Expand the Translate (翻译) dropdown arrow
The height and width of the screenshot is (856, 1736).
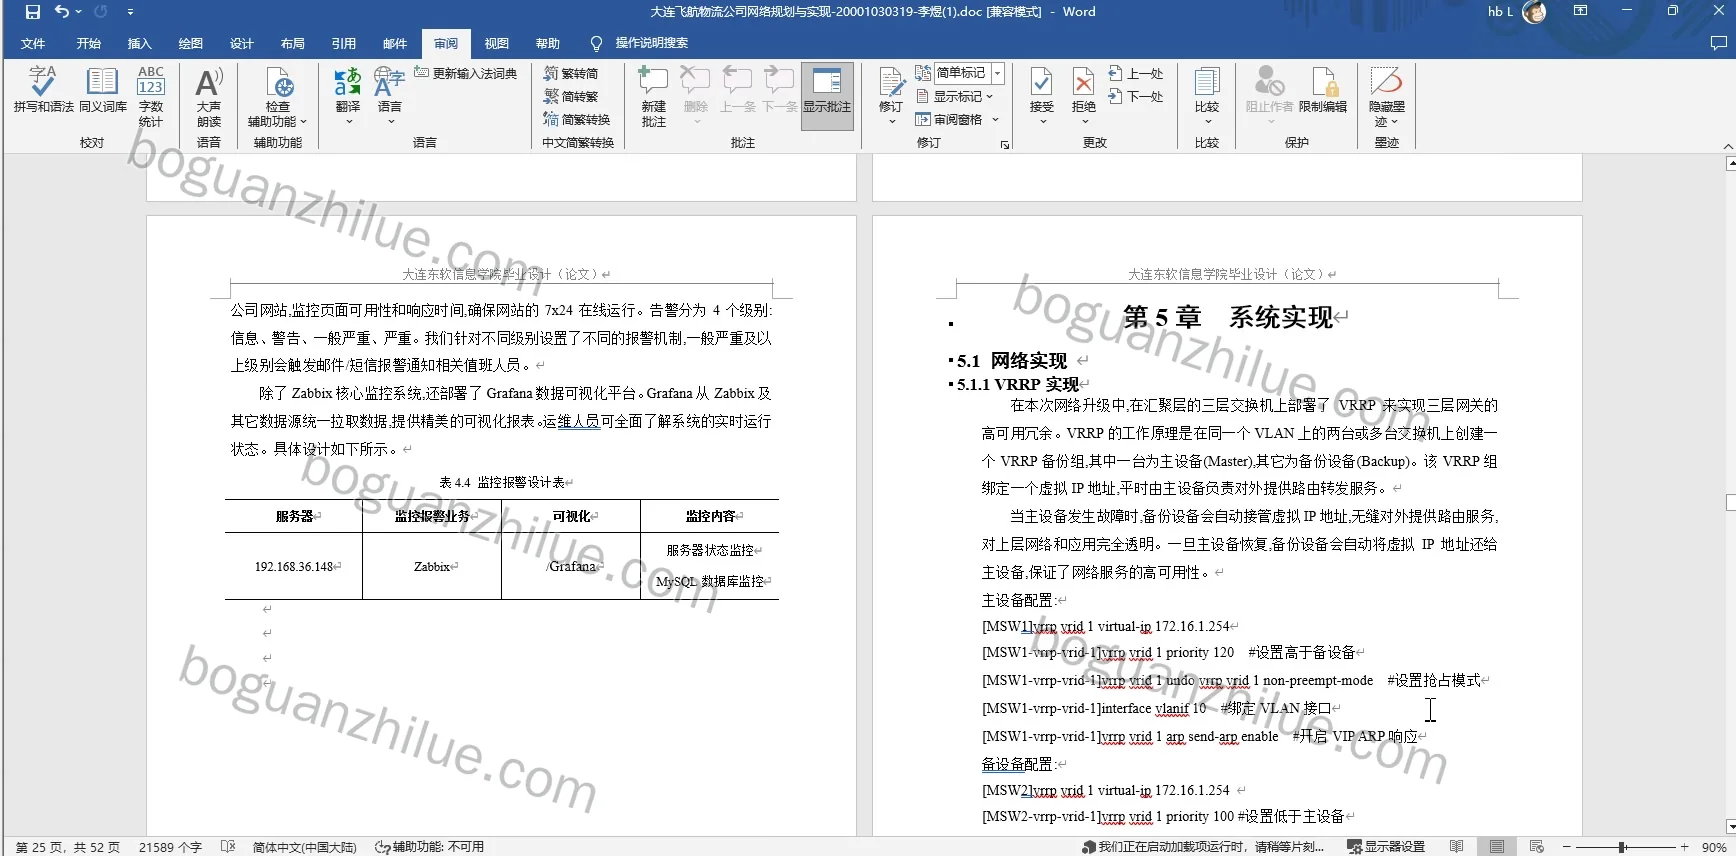349,121
